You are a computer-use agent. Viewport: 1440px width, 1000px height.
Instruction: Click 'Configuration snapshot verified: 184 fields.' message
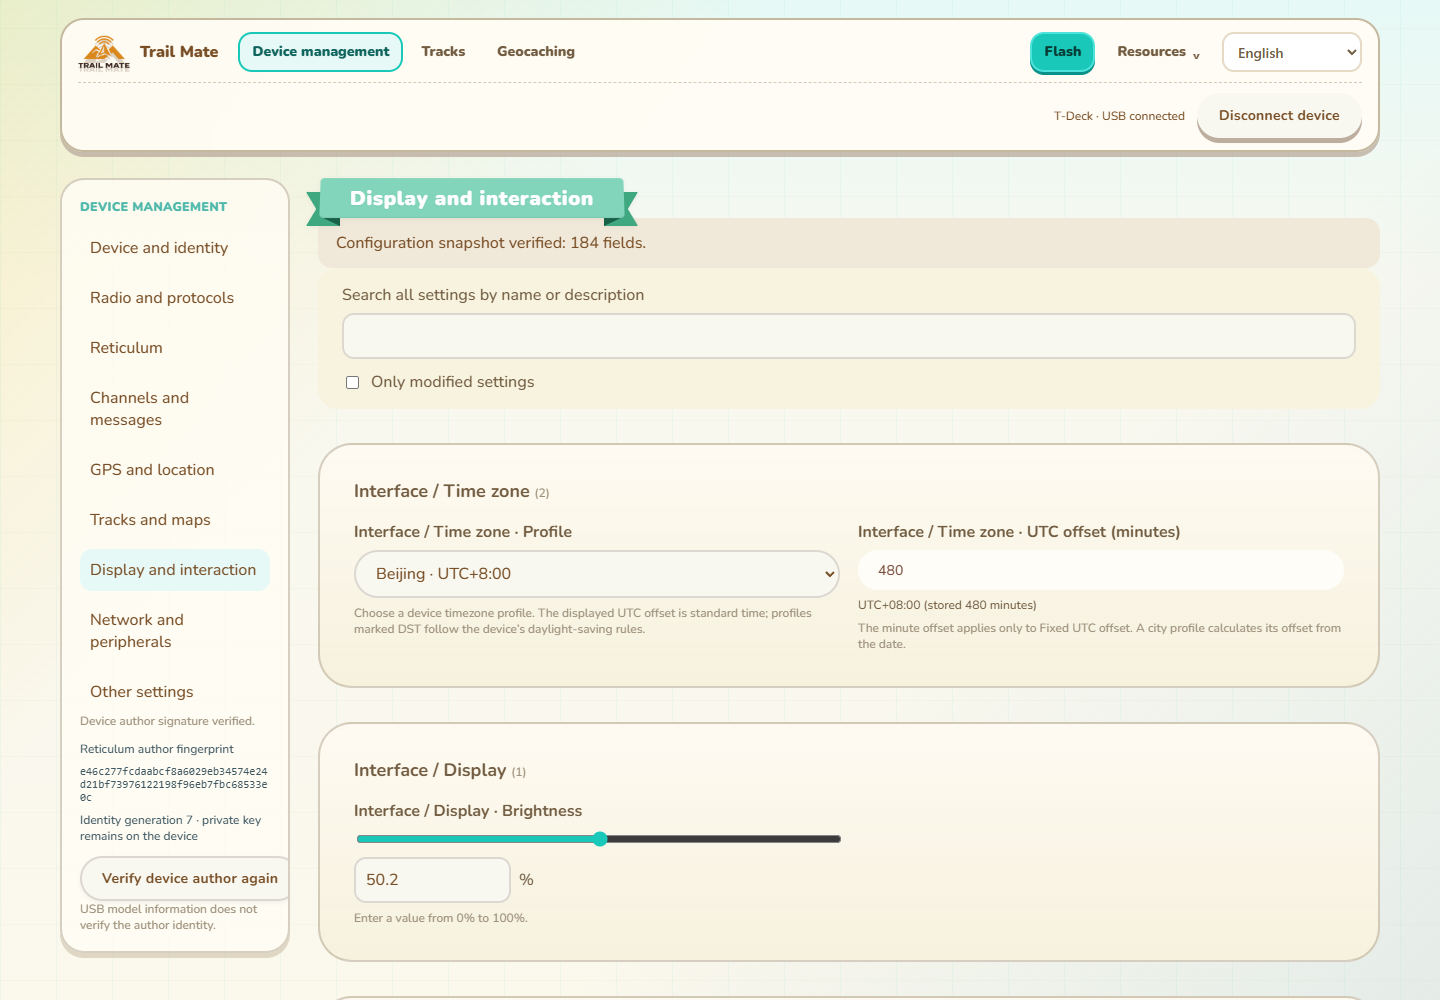pyautogui.click(x=491, y=243)
